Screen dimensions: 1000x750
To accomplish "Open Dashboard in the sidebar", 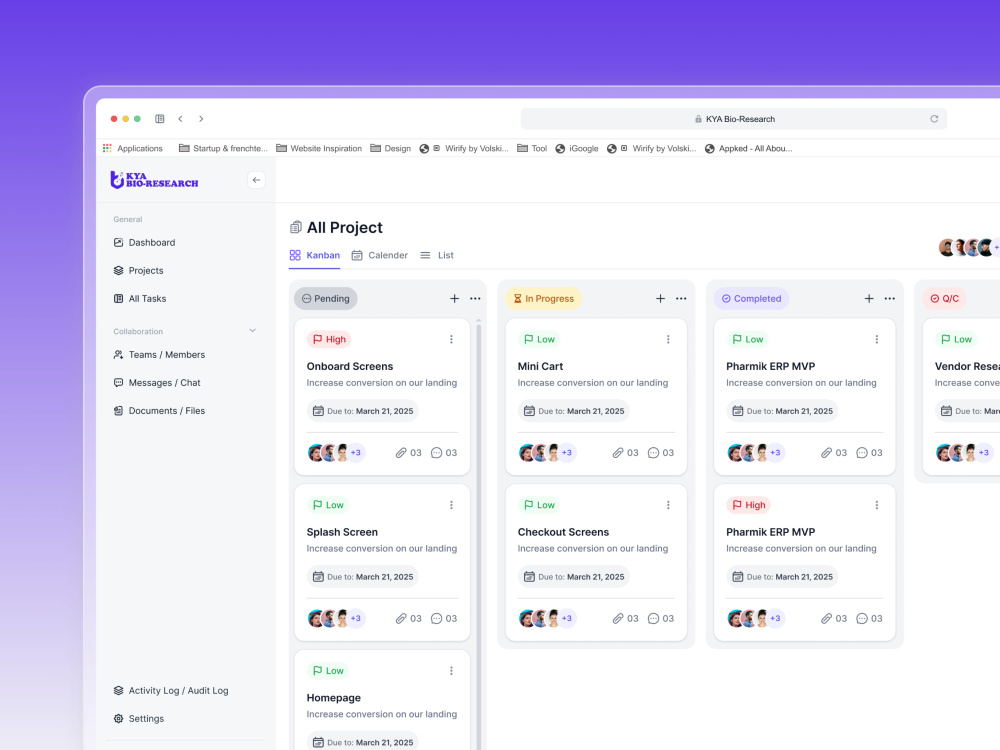I will tap(144, 242).
